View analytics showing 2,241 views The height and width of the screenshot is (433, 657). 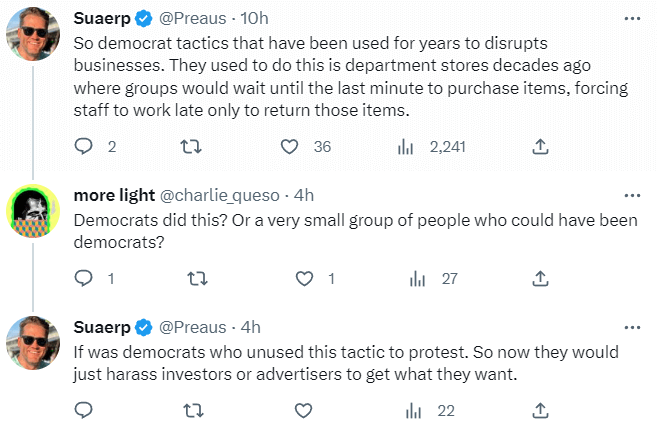click(405, 147)
